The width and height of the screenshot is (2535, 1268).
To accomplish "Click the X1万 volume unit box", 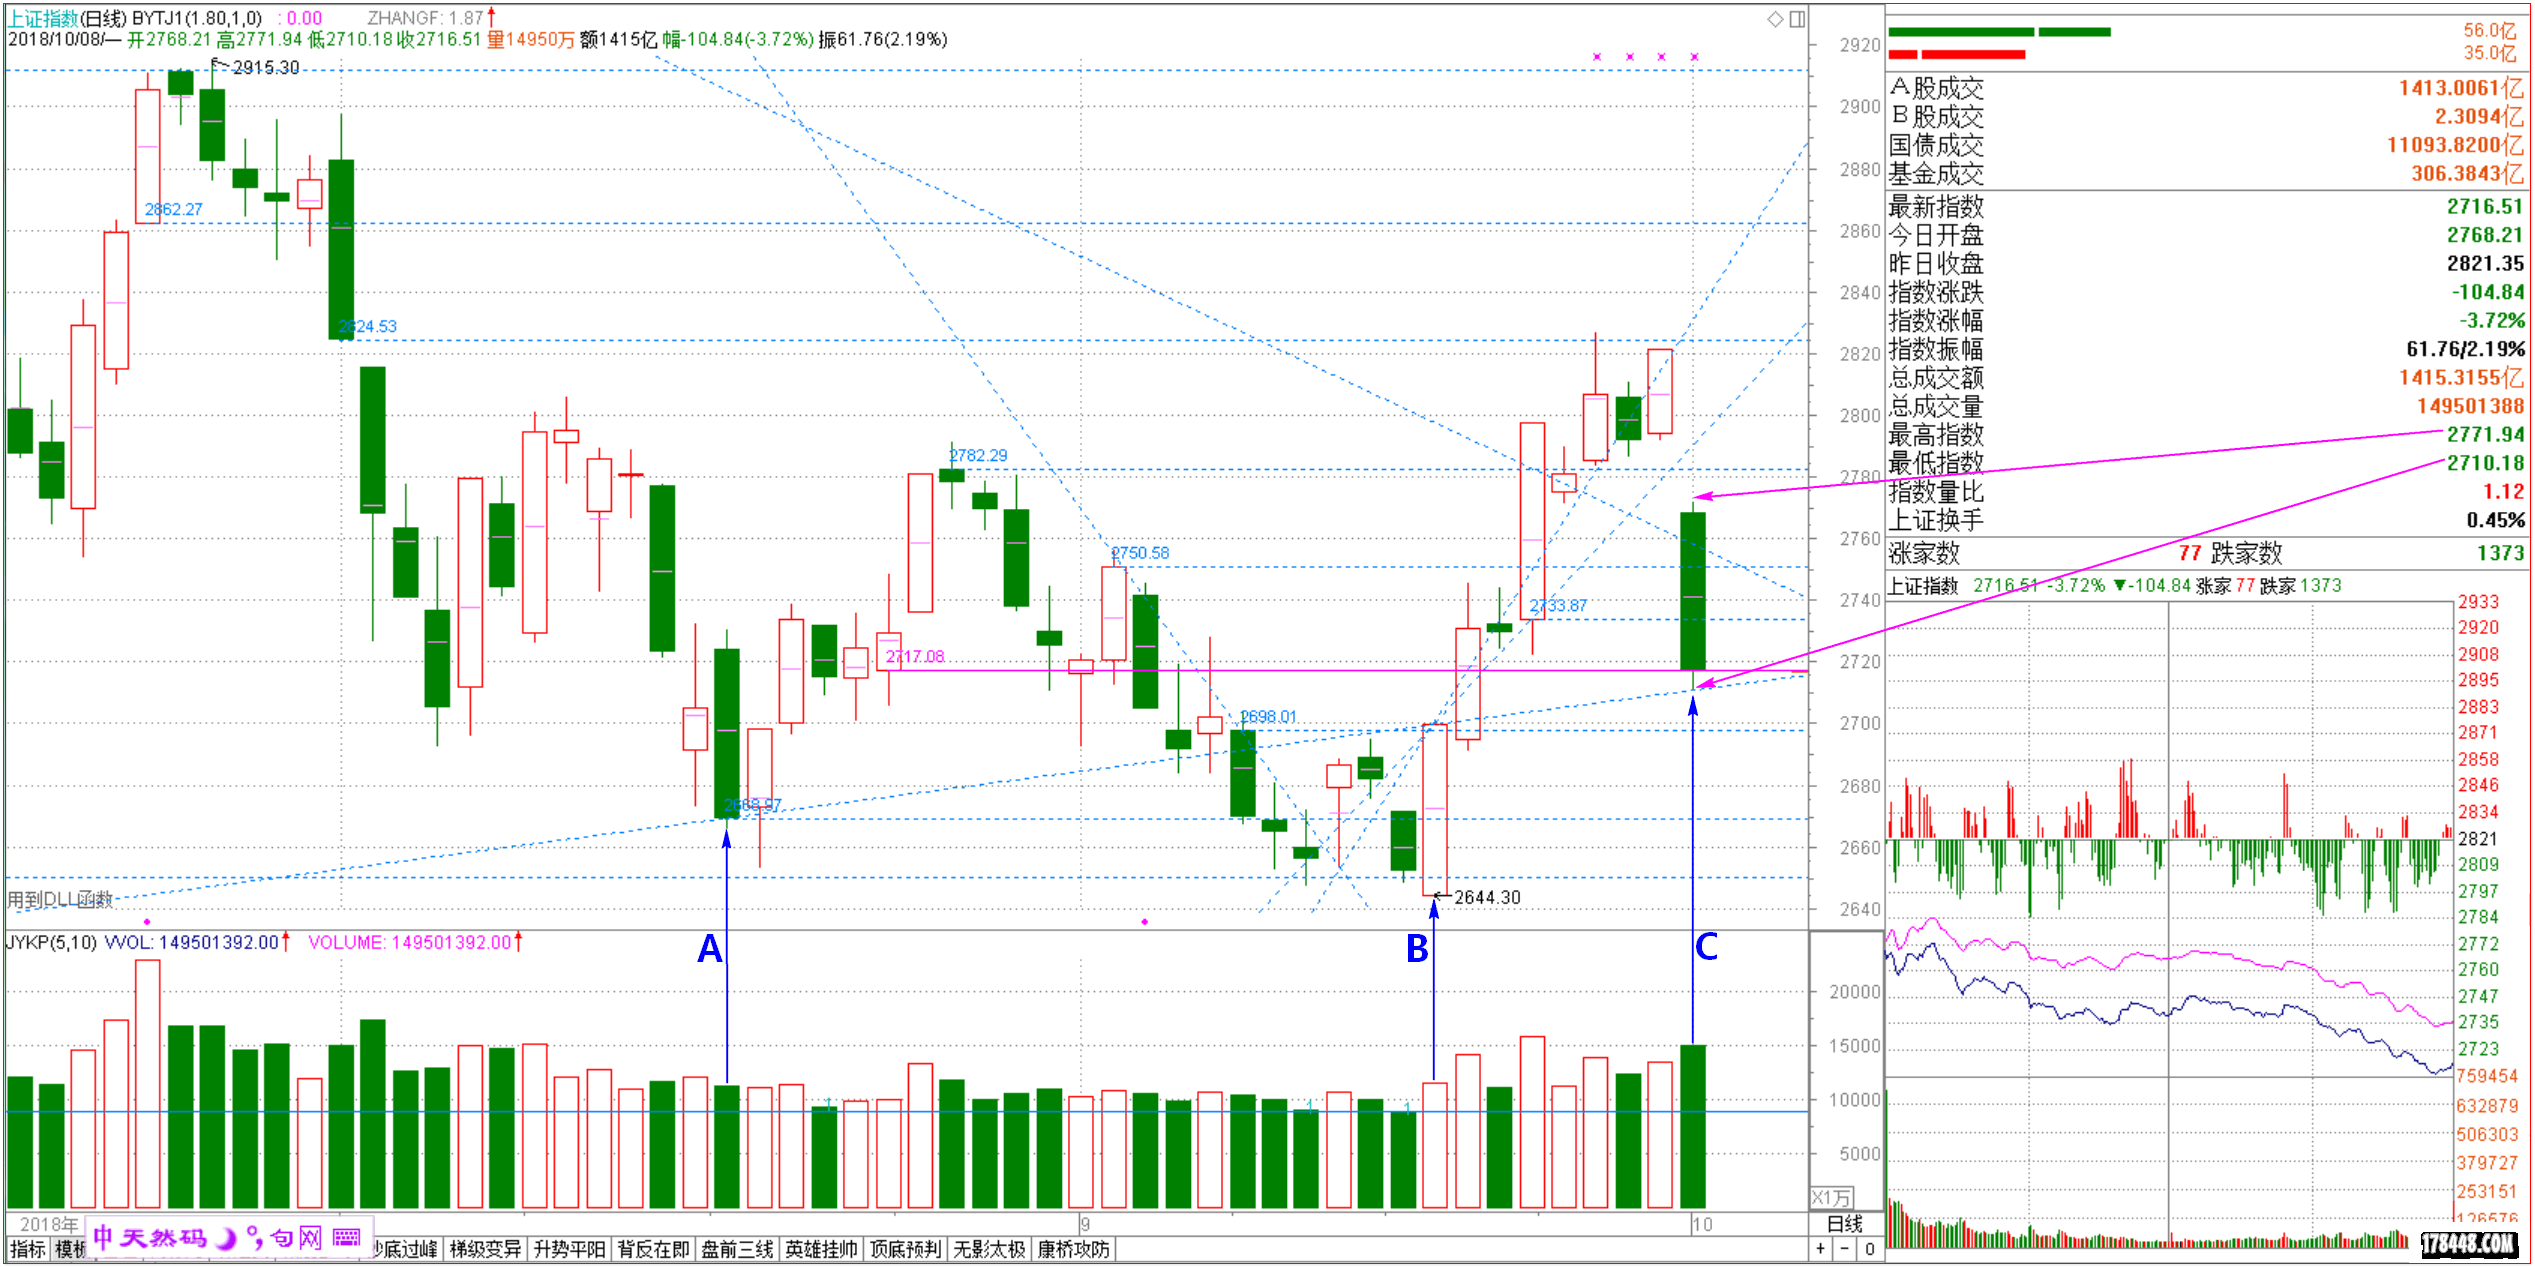I will coord(1832,1197).
